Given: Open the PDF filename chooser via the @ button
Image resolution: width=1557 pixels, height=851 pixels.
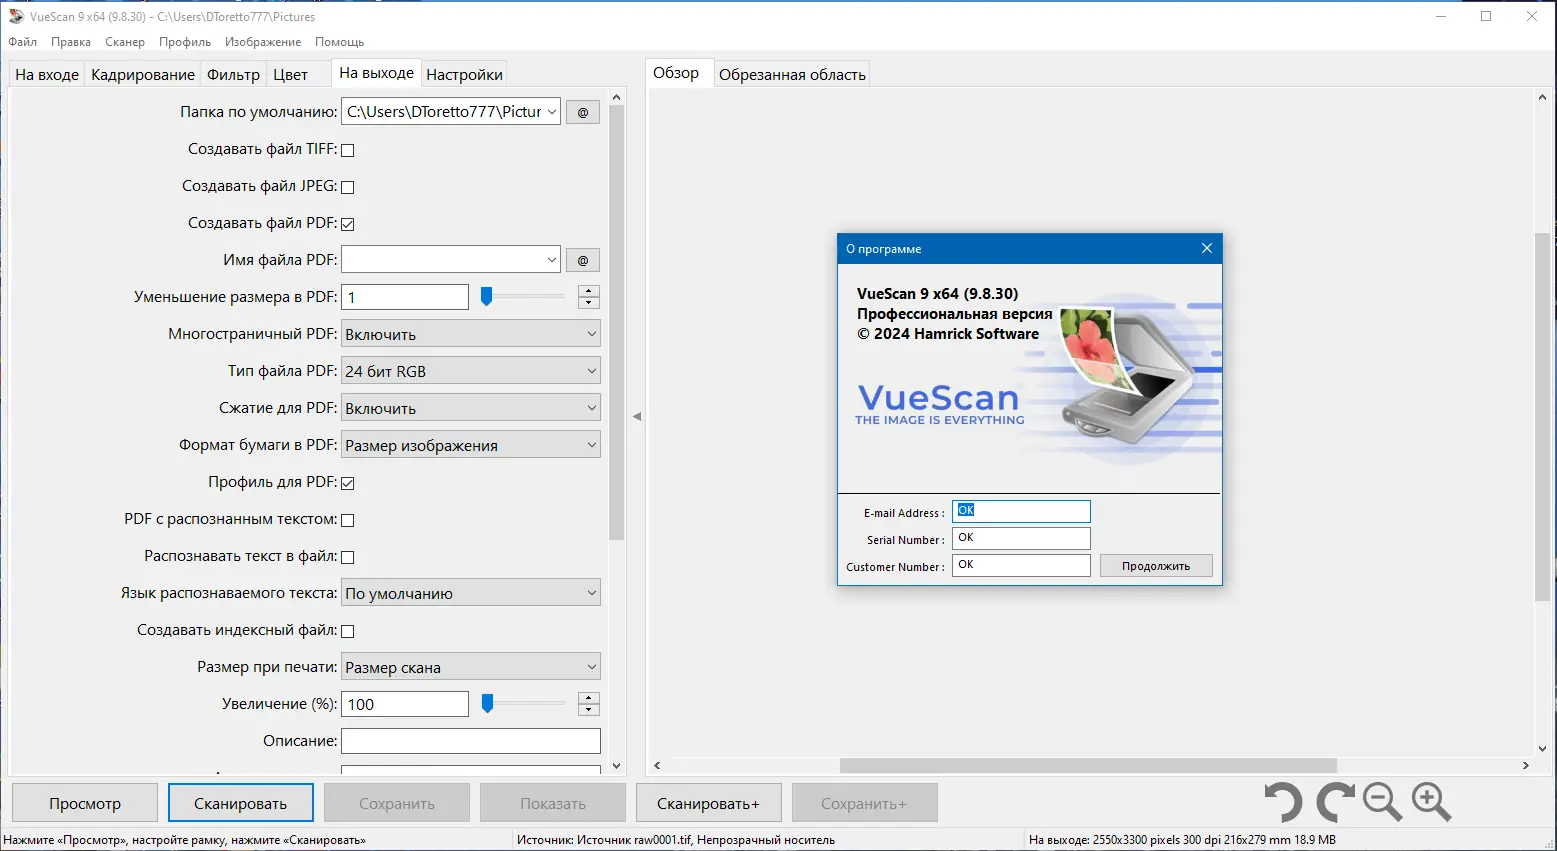Looking at the screenshot, I should 582,259.
